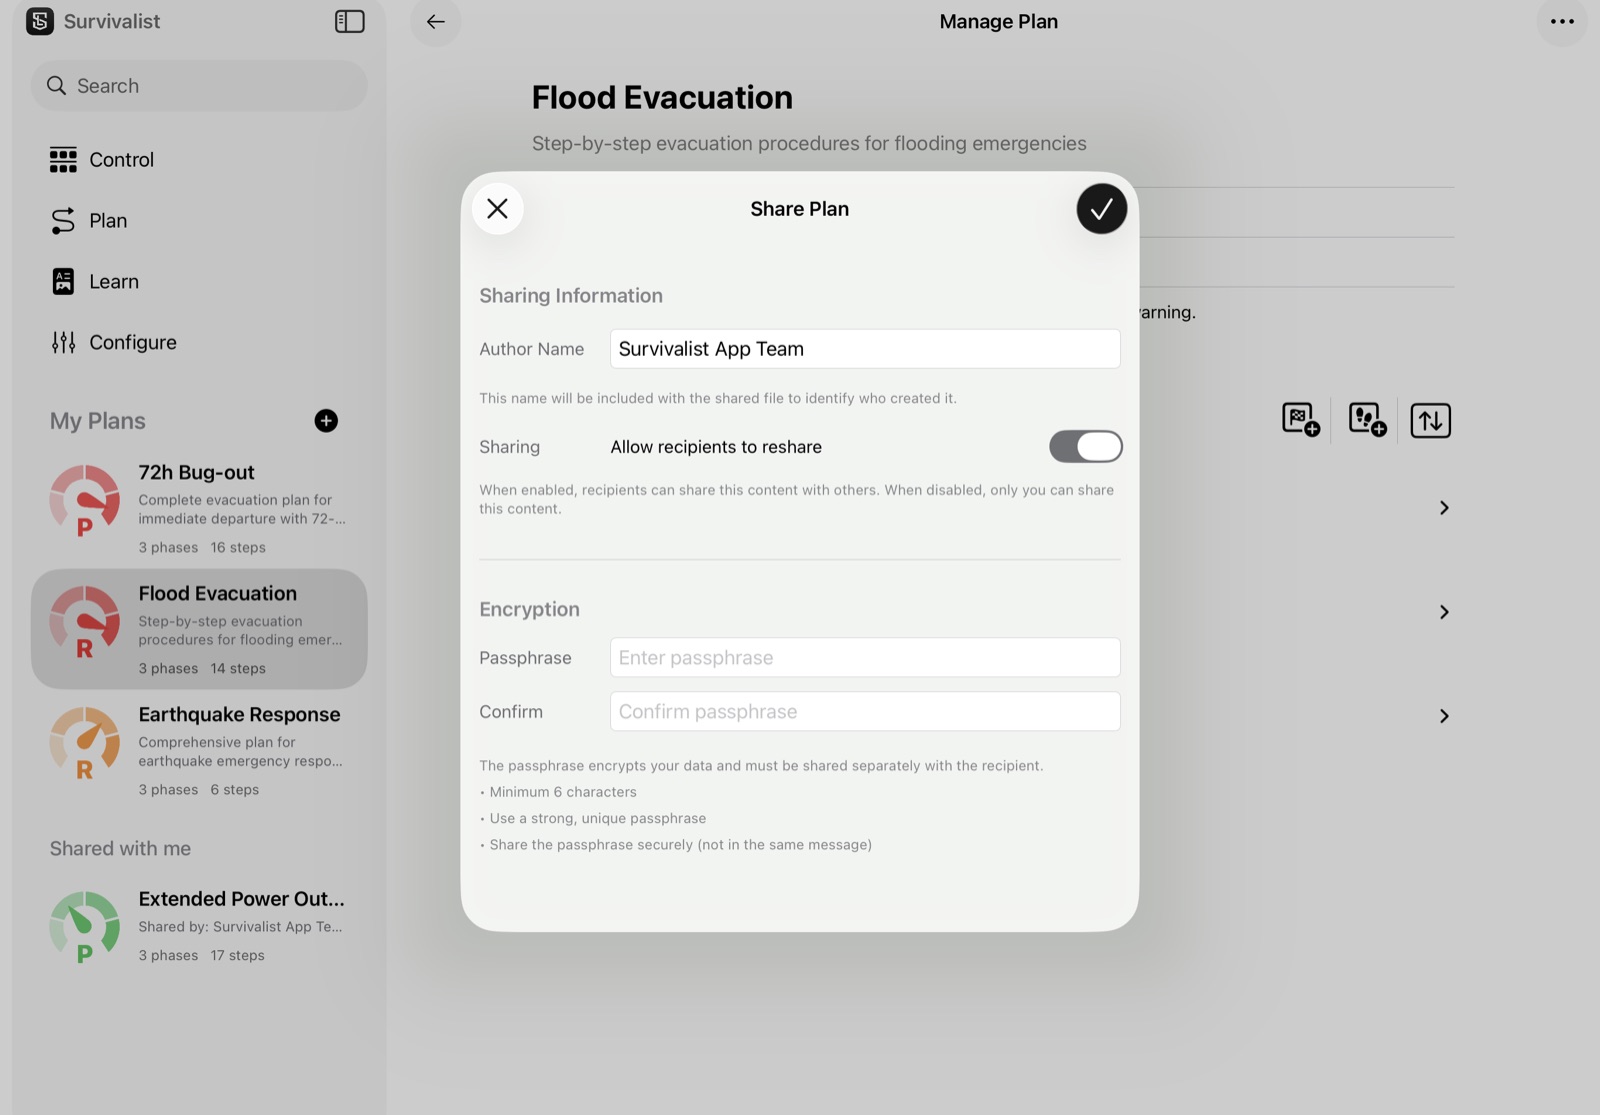
Task: Go back with the arrow icon
Action: tap(435, 21)
